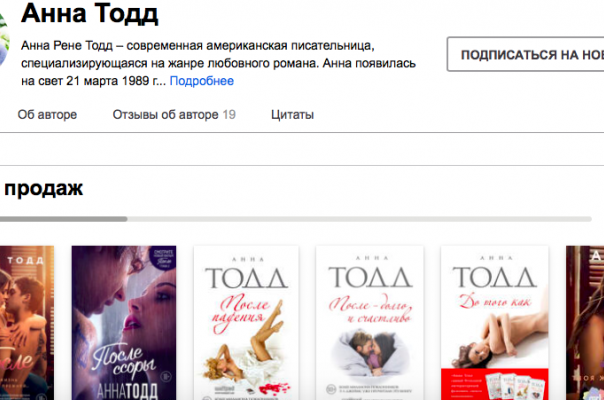Click the 18+ age icon on После ссоры cover
The image size is (604, 400).
[x=166, y=376]
